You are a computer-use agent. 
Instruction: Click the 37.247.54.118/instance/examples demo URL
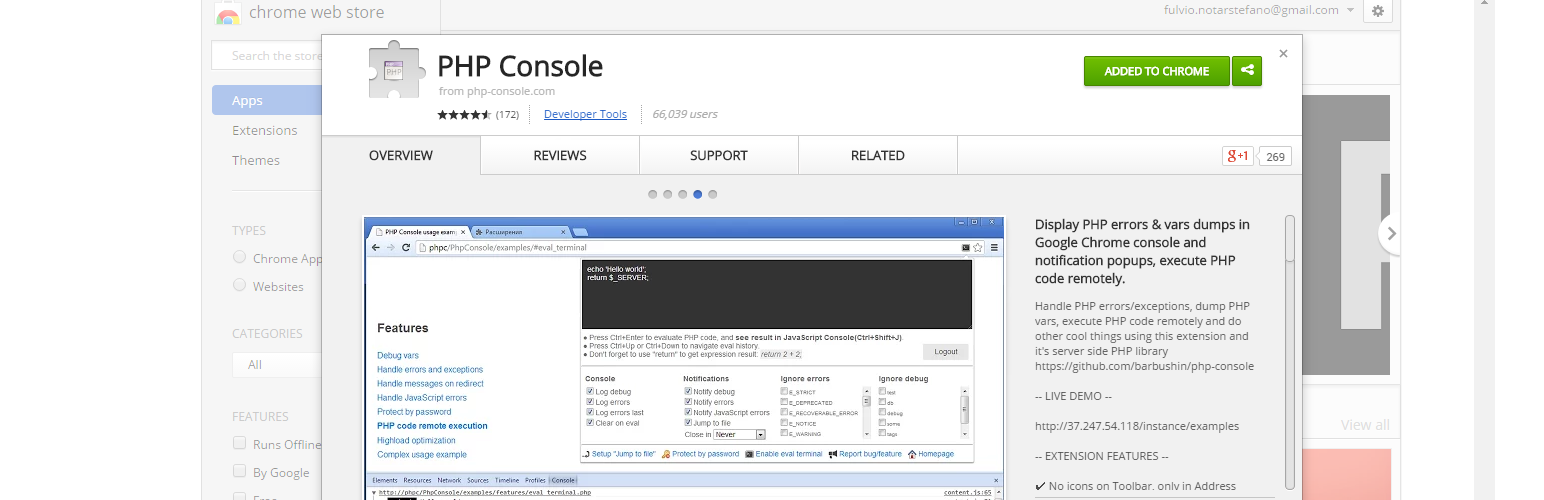[1137, 426]
